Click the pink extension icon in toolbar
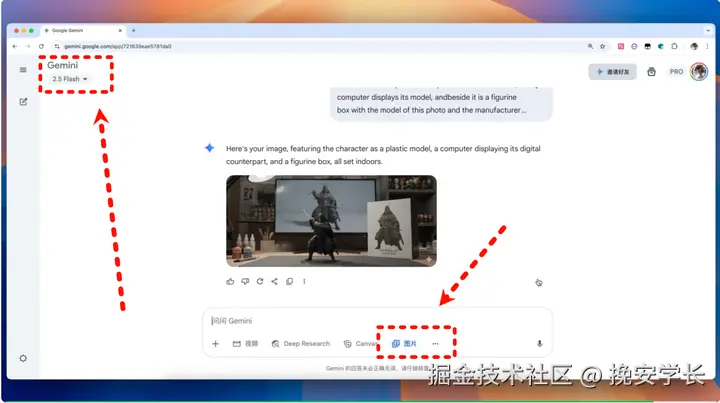The width and height of the screenshot is (720, 403). [x=621, y=46]
